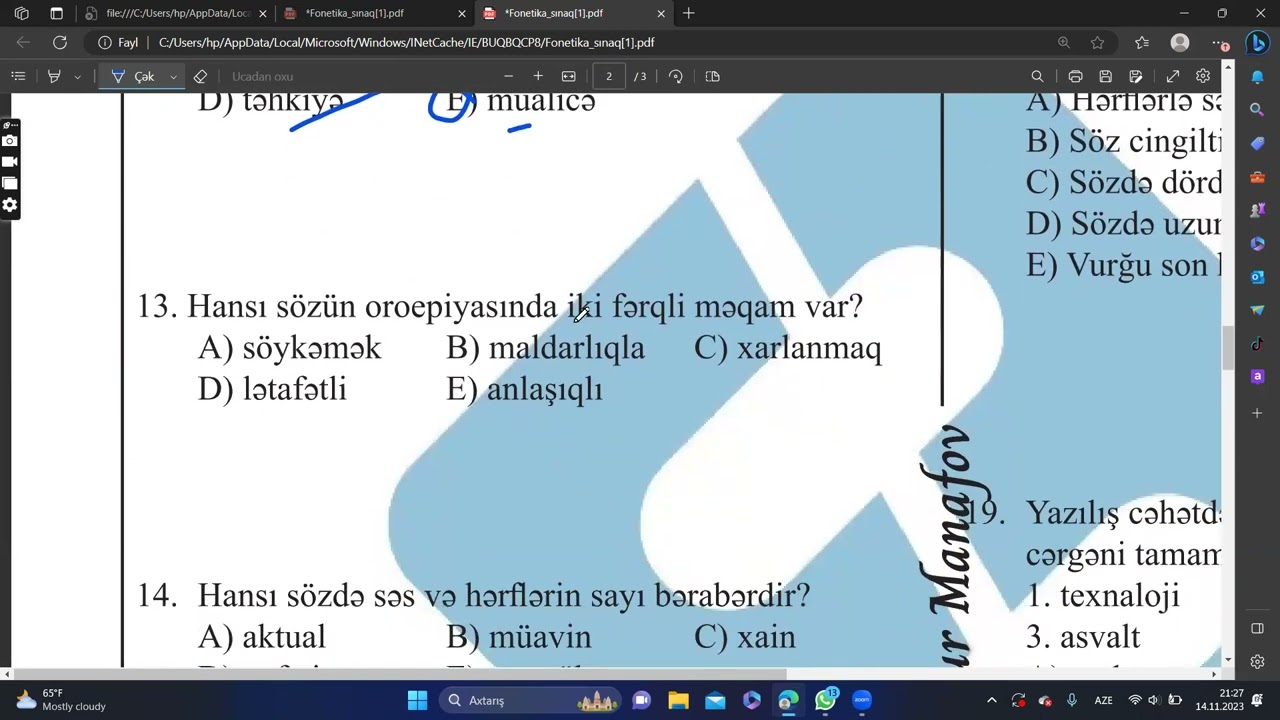Open the screen recorder settings gear
1280x720 pixels.
10,205
